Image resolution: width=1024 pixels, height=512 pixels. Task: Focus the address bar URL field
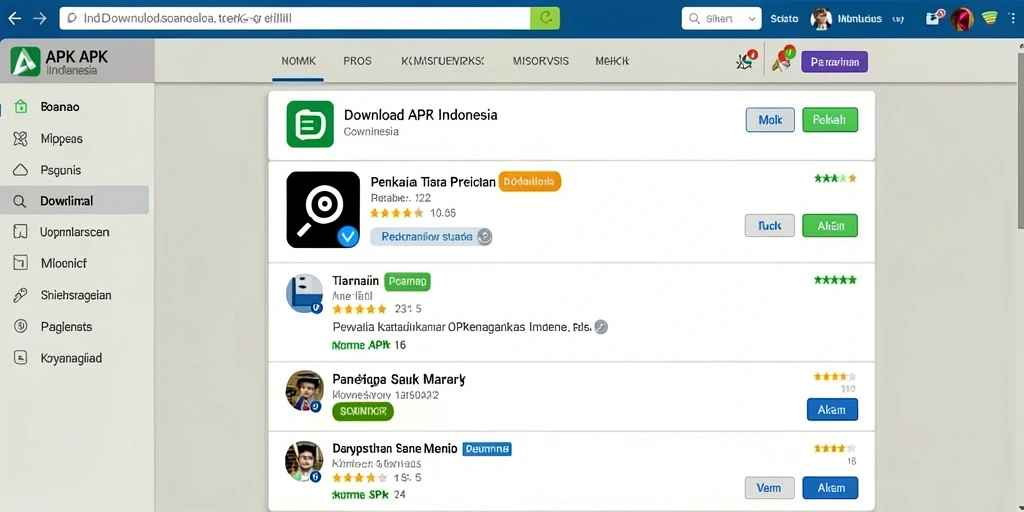click(x=295, y=18)
